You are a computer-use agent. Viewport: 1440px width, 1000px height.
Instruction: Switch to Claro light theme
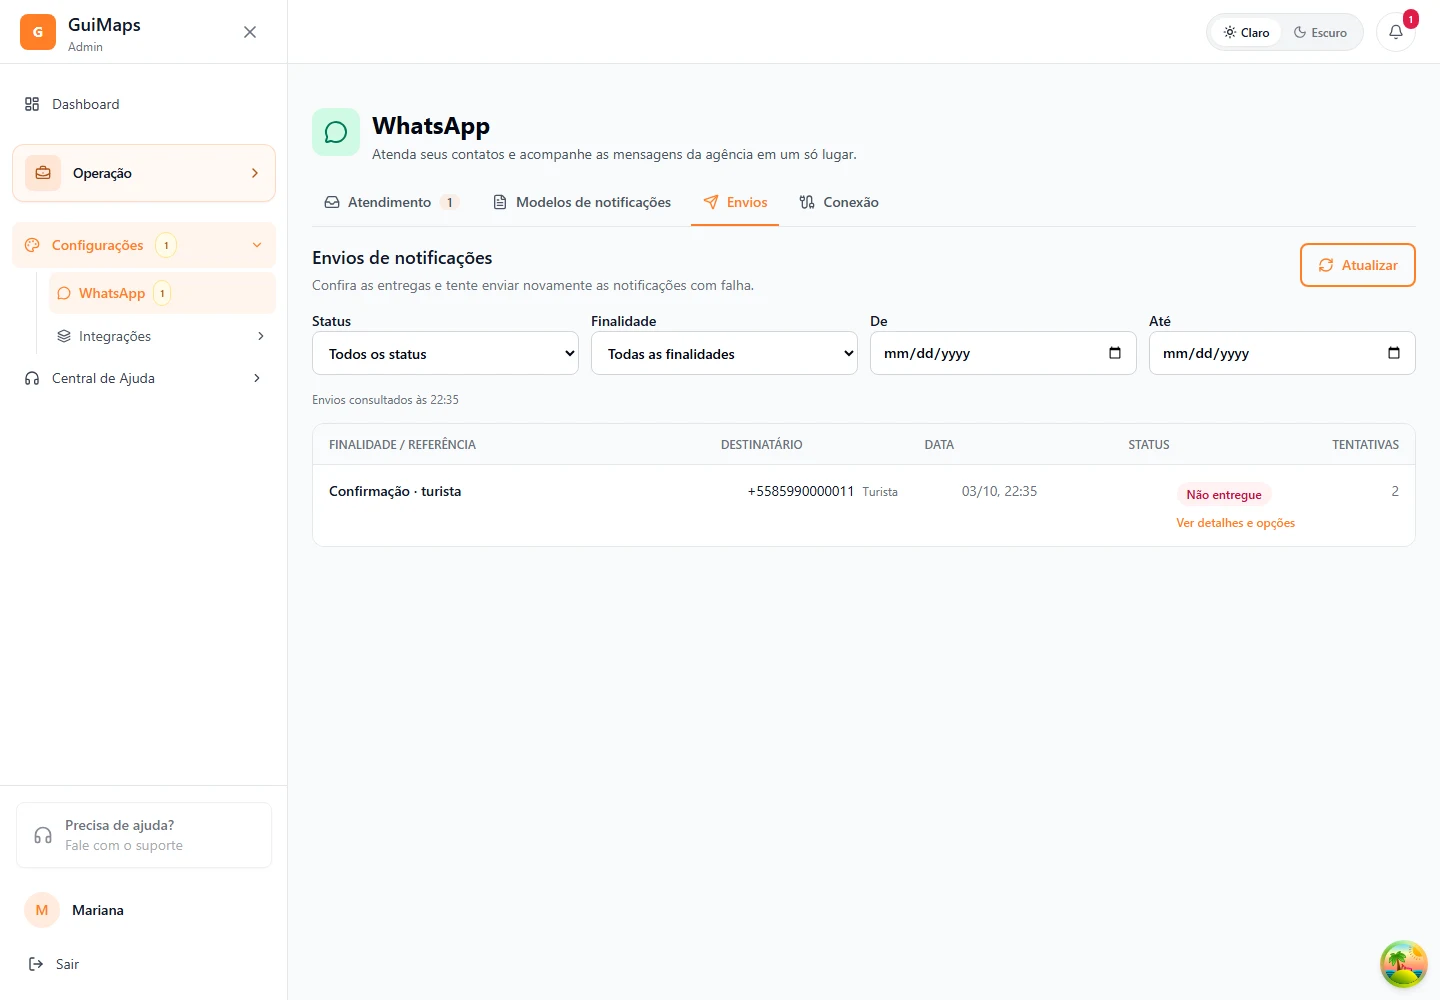pyautogui.click(x=1246, y=32)
